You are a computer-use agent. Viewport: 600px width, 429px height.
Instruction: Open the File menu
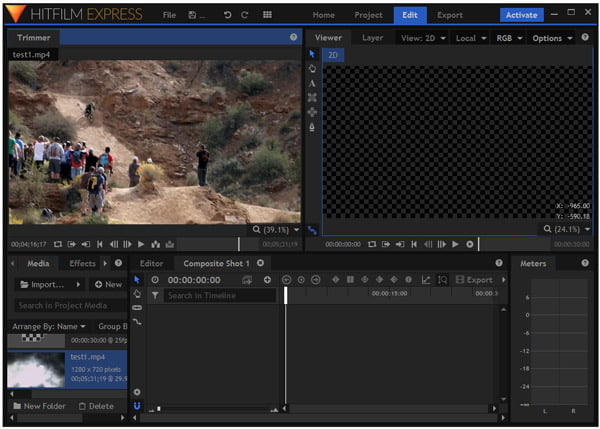[169, 15]
